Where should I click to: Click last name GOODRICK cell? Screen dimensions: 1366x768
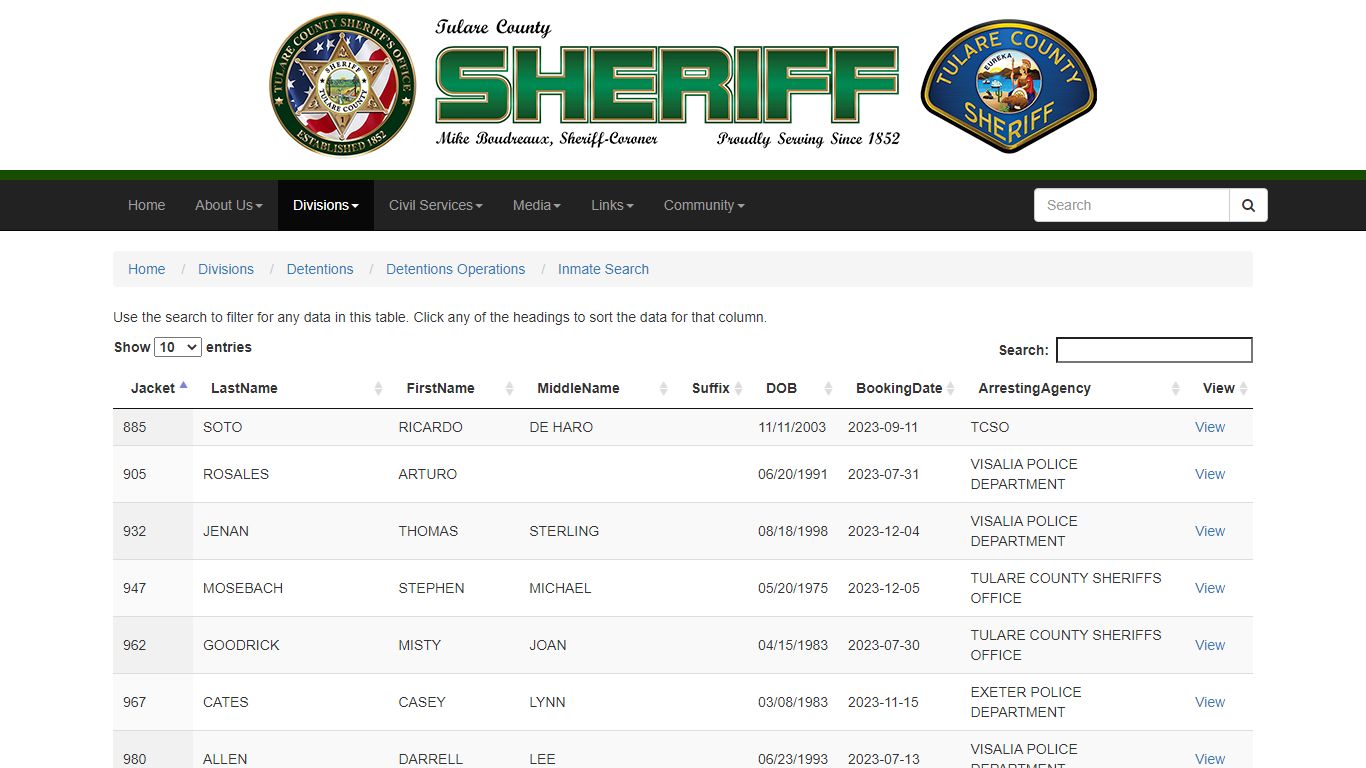[291, 645]
